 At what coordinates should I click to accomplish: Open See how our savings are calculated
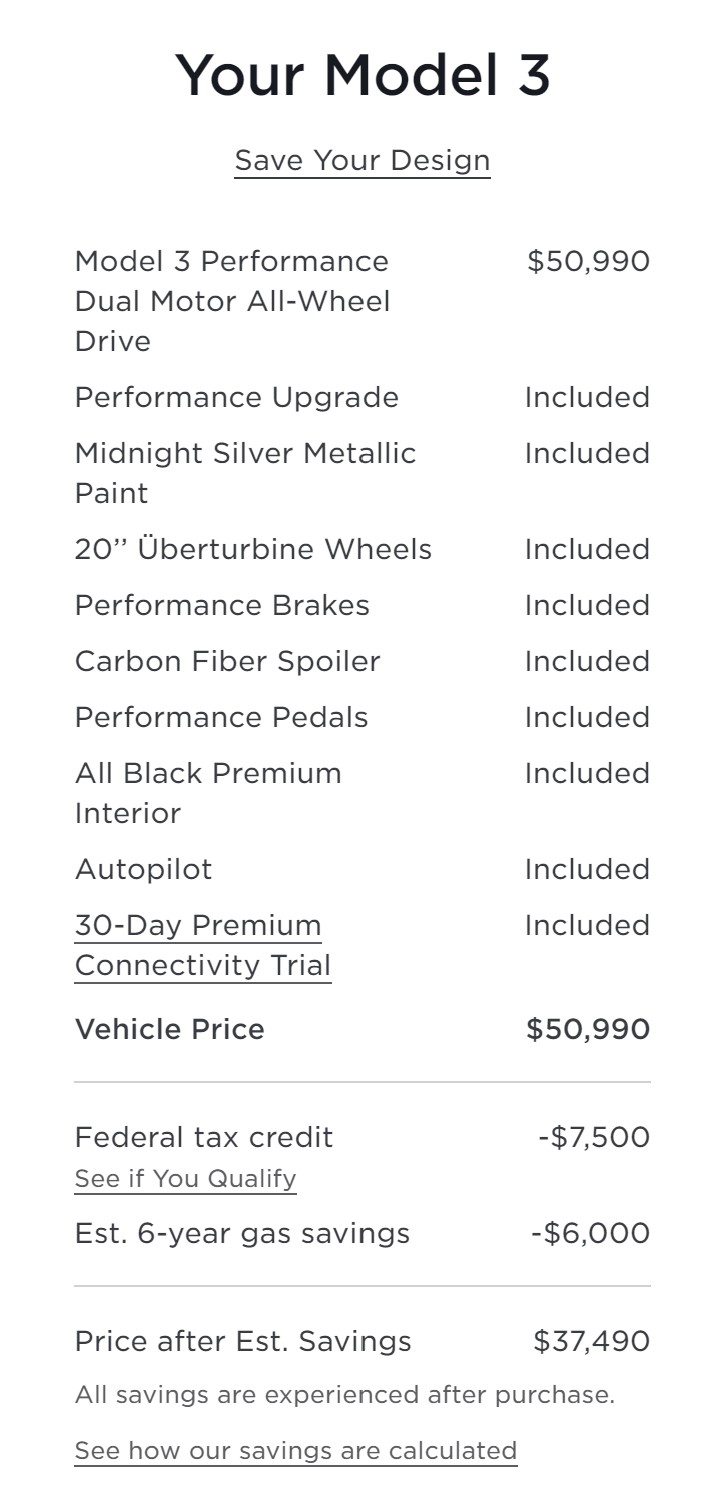(295, 1450)
